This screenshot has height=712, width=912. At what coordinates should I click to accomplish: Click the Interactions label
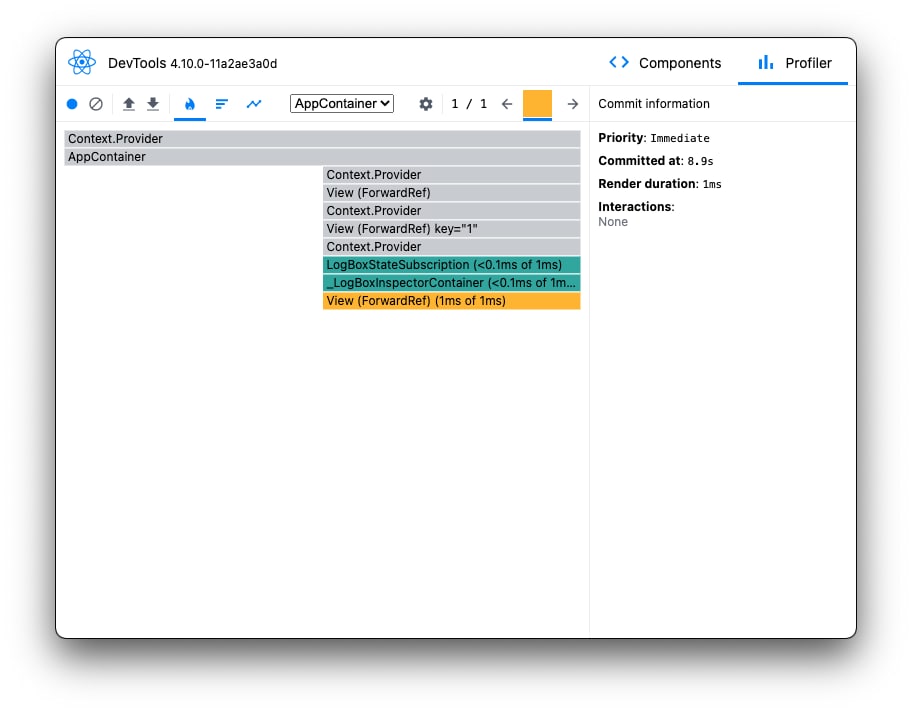(x=636, y=207)
